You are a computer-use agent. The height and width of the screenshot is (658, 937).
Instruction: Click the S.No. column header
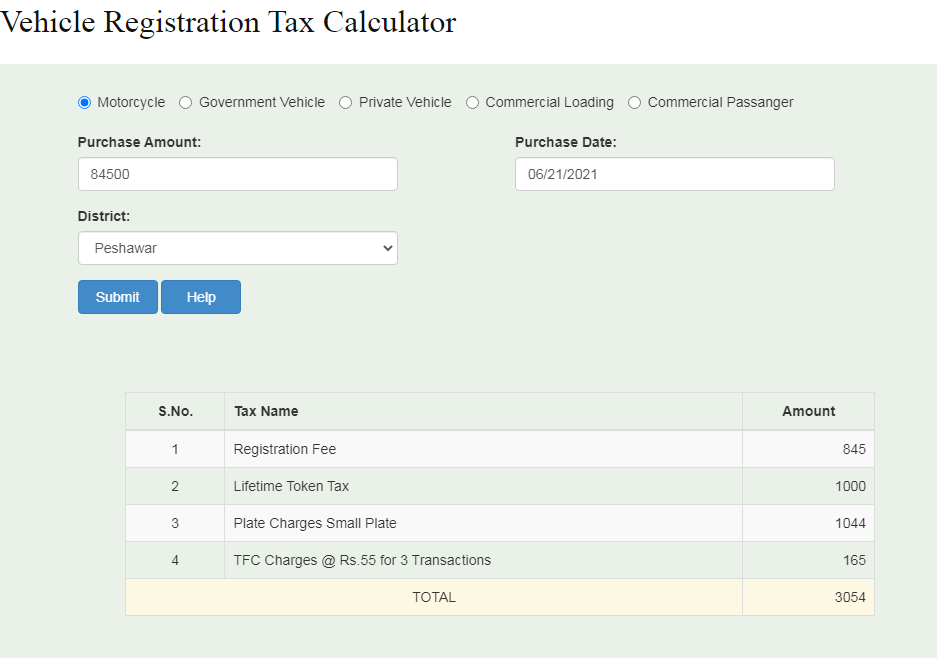175,411
